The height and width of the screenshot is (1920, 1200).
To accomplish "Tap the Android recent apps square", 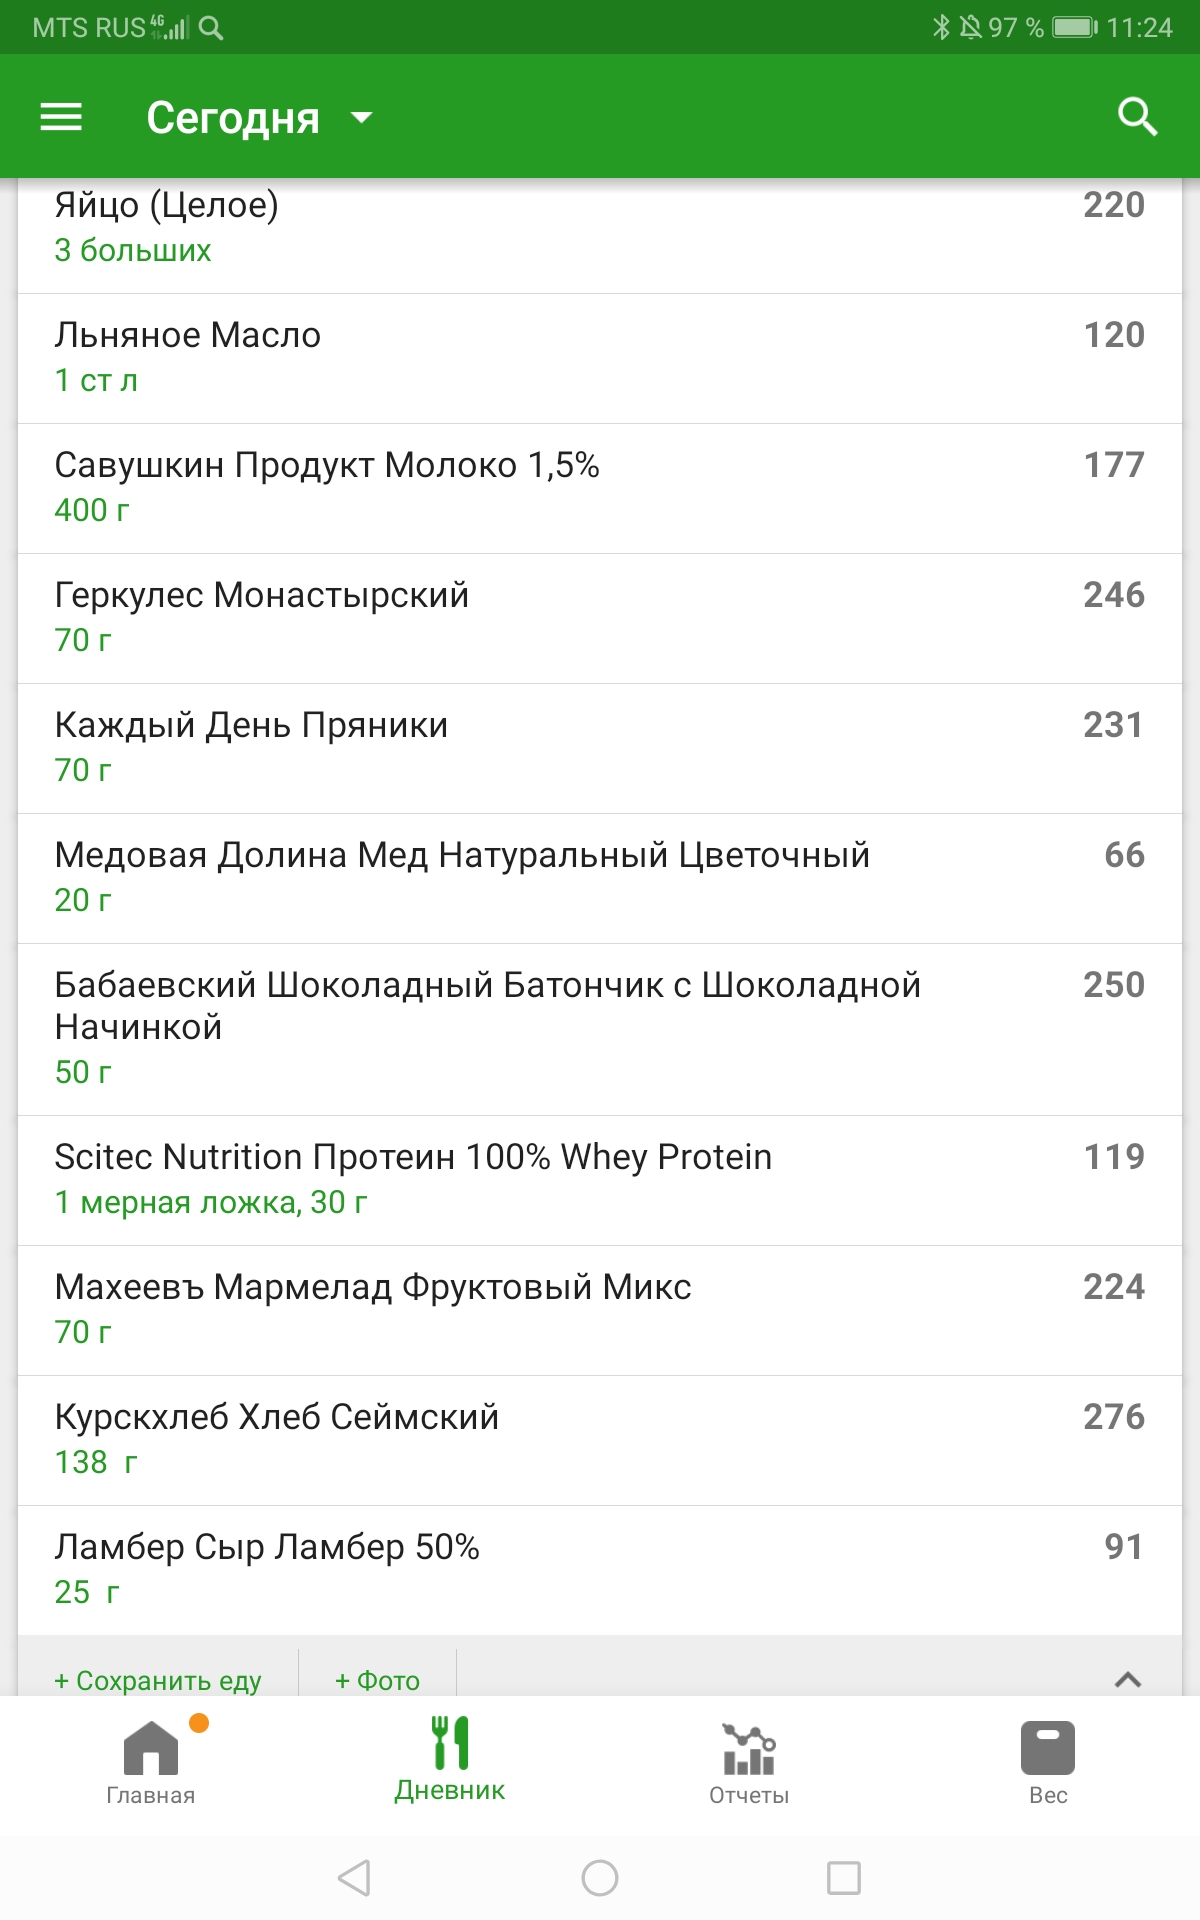I will (x=843, y=1878).
